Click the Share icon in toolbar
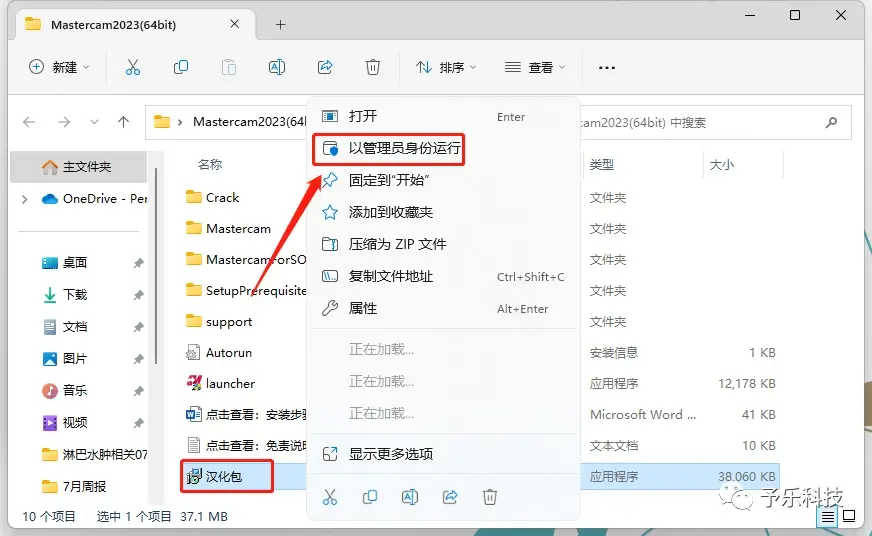Screen dimensions: 872x536 pyautogui.click(x=325, y=67)
